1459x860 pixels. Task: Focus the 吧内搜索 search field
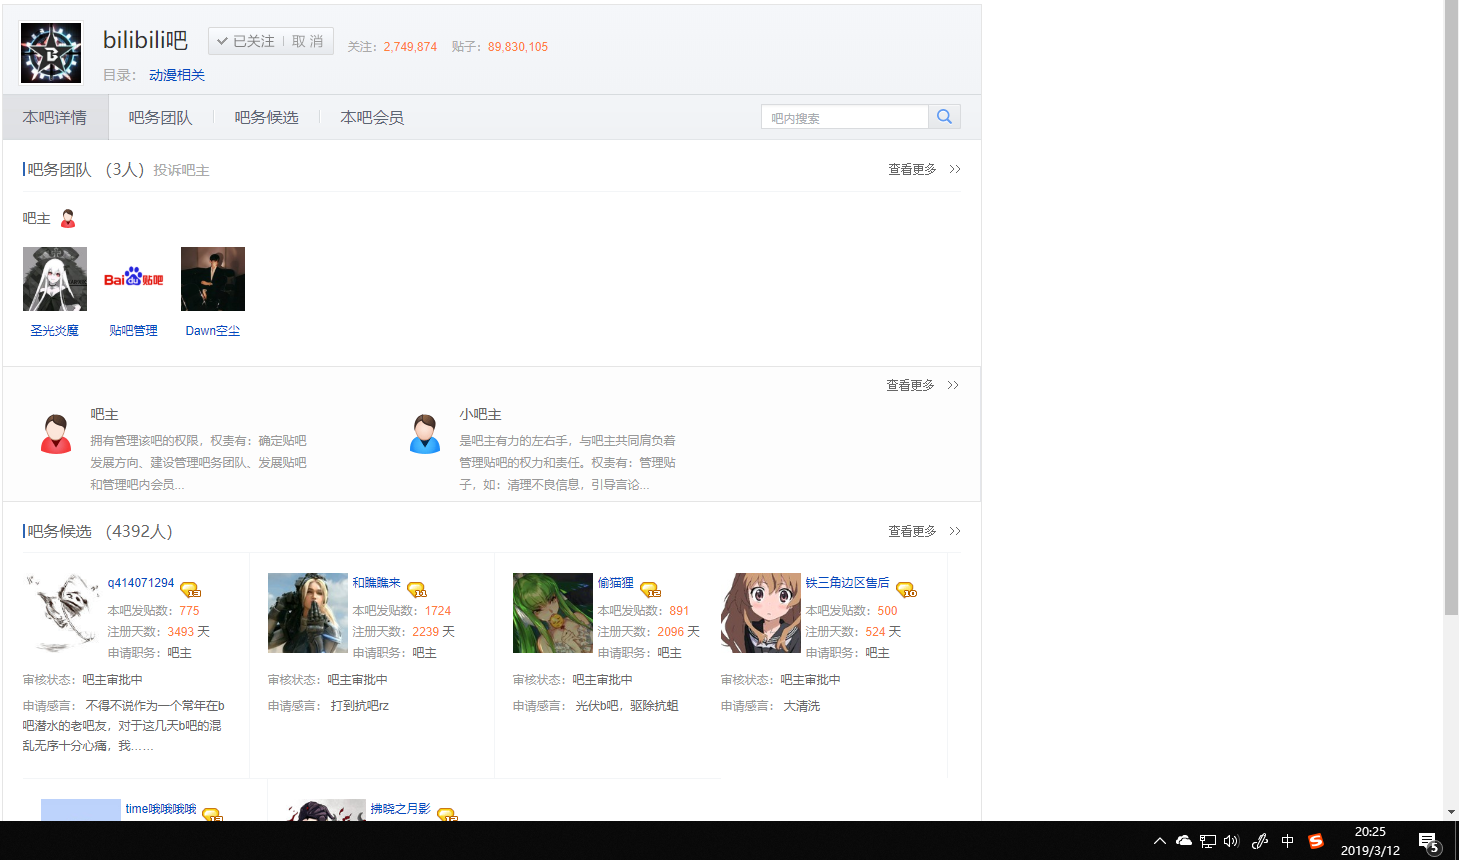pyautogui.click(x=845, y=118)
